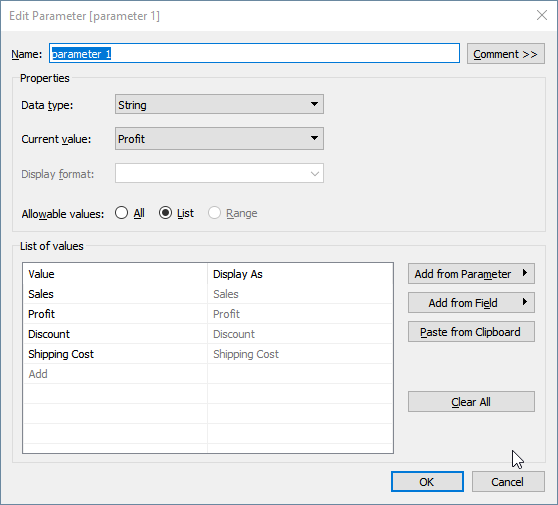This screenshot has width=558, height=505.
Task: Expand the Add from Field submenu
Action: click(471, 303)
